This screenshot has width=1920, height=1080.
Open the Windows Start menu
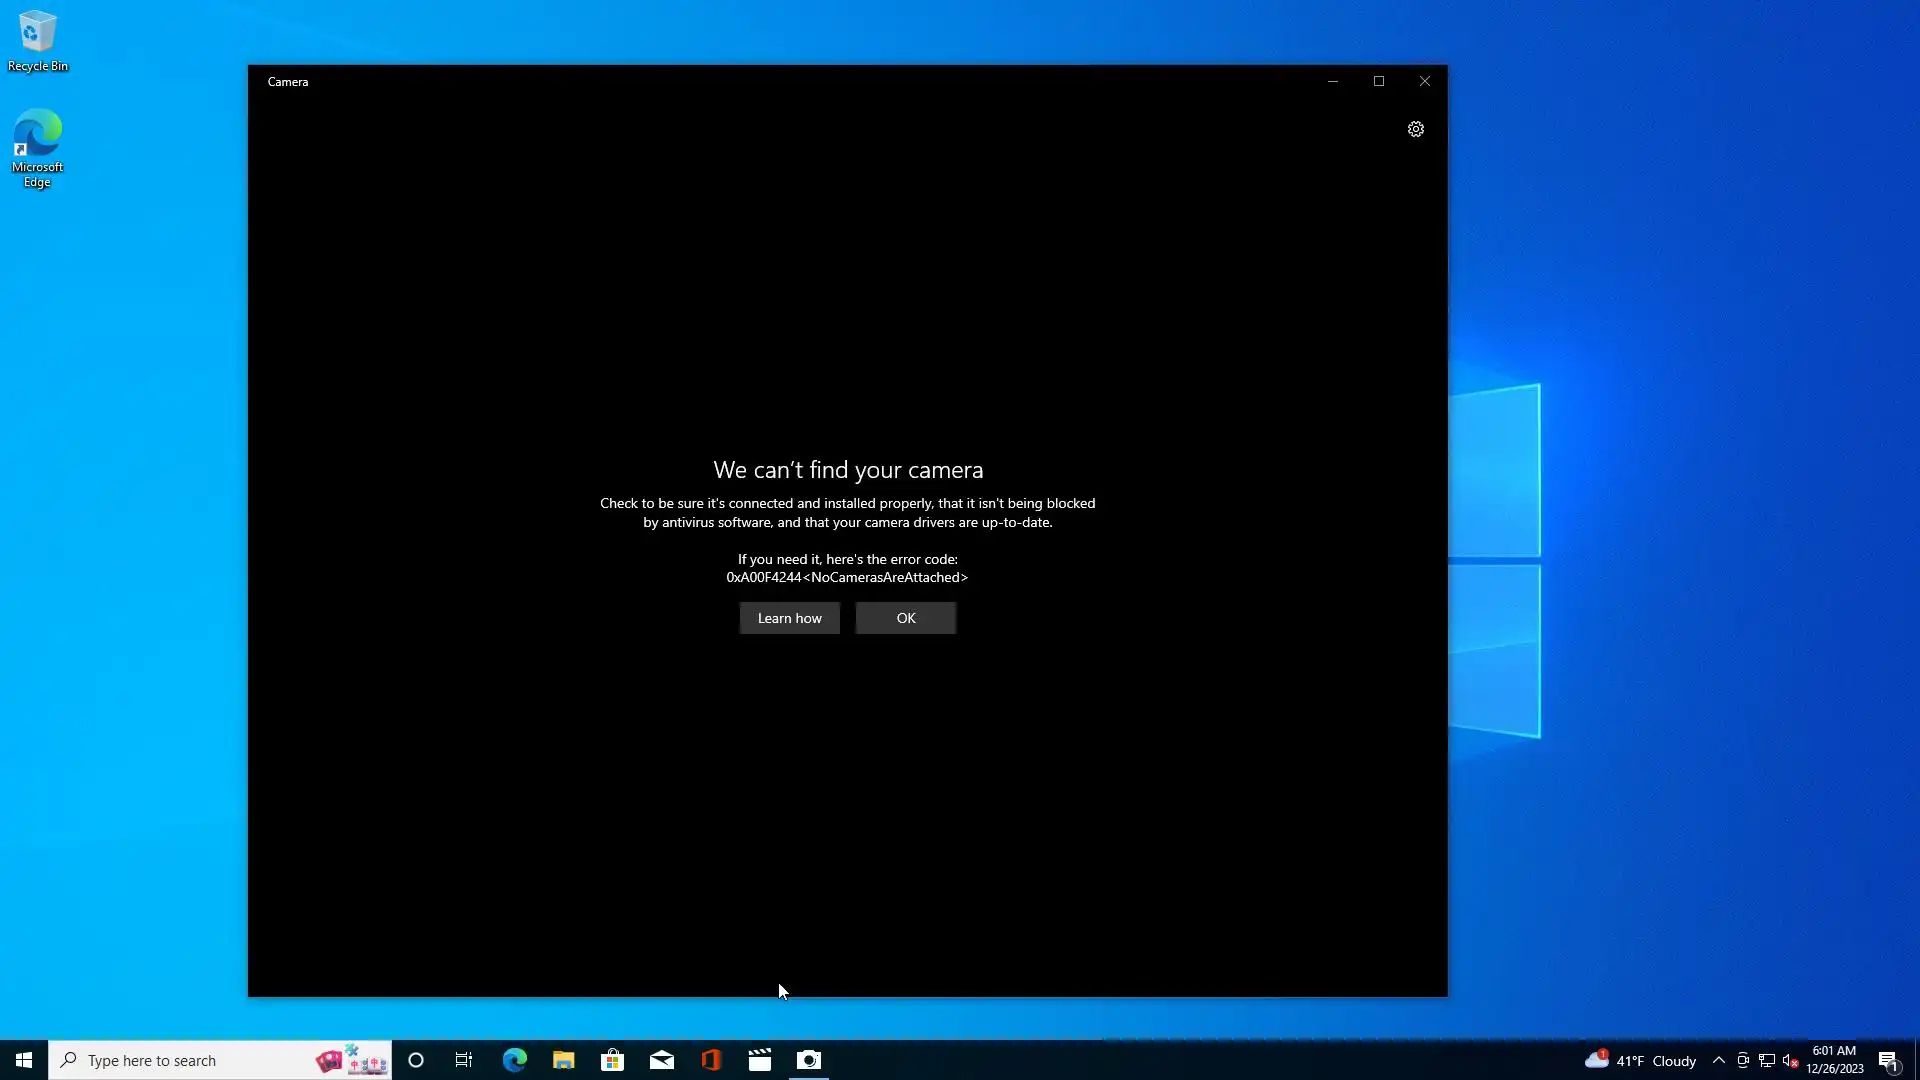[x=24, y=1060]
